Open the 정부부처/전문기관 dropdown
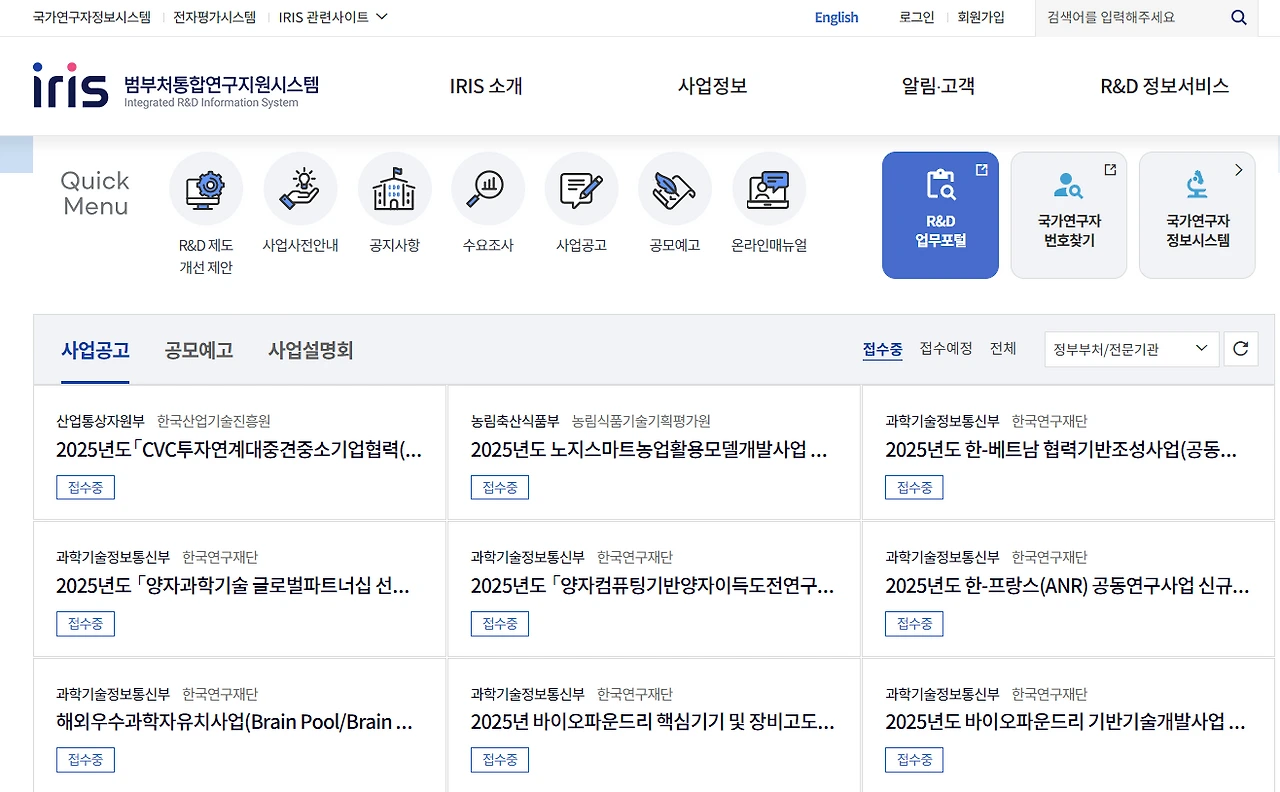This screenshot has width=1280, height=792. pos(1132,349)
